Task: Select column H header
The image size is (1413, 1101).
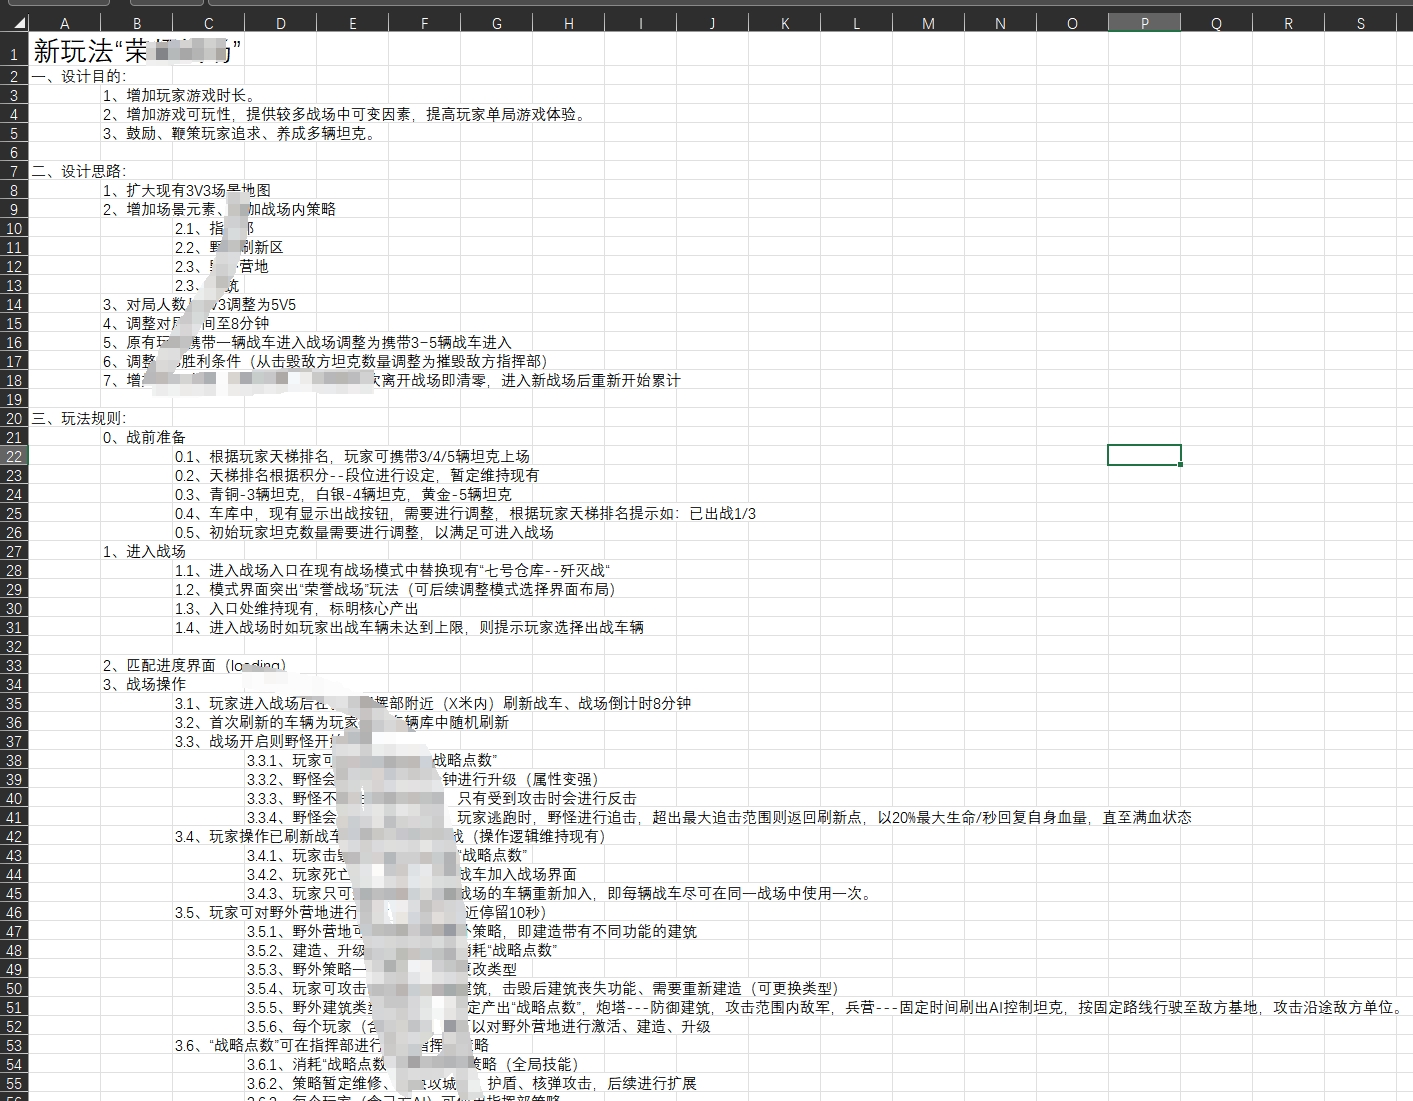Action: [569, 23]
